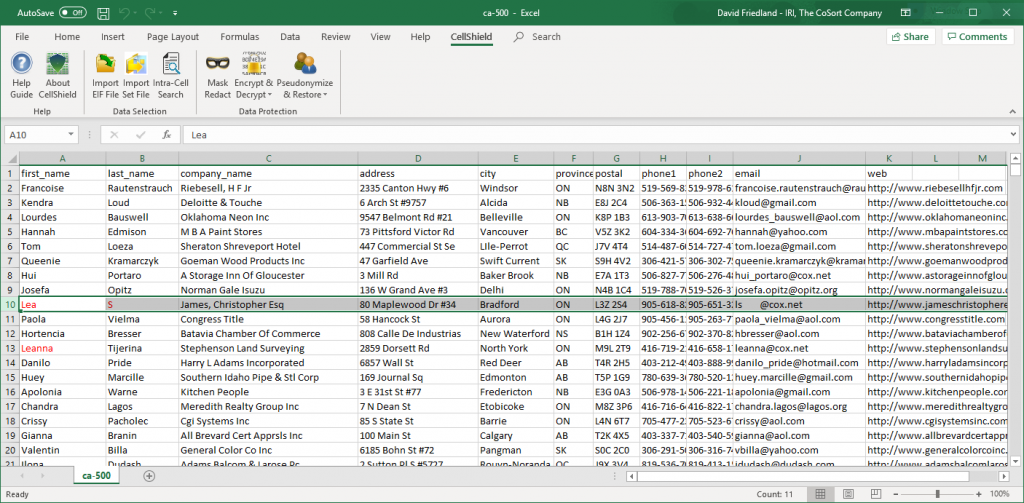1024x503 pixels.
Task: Click the Search magnifier icon
Action: point(519,37)
